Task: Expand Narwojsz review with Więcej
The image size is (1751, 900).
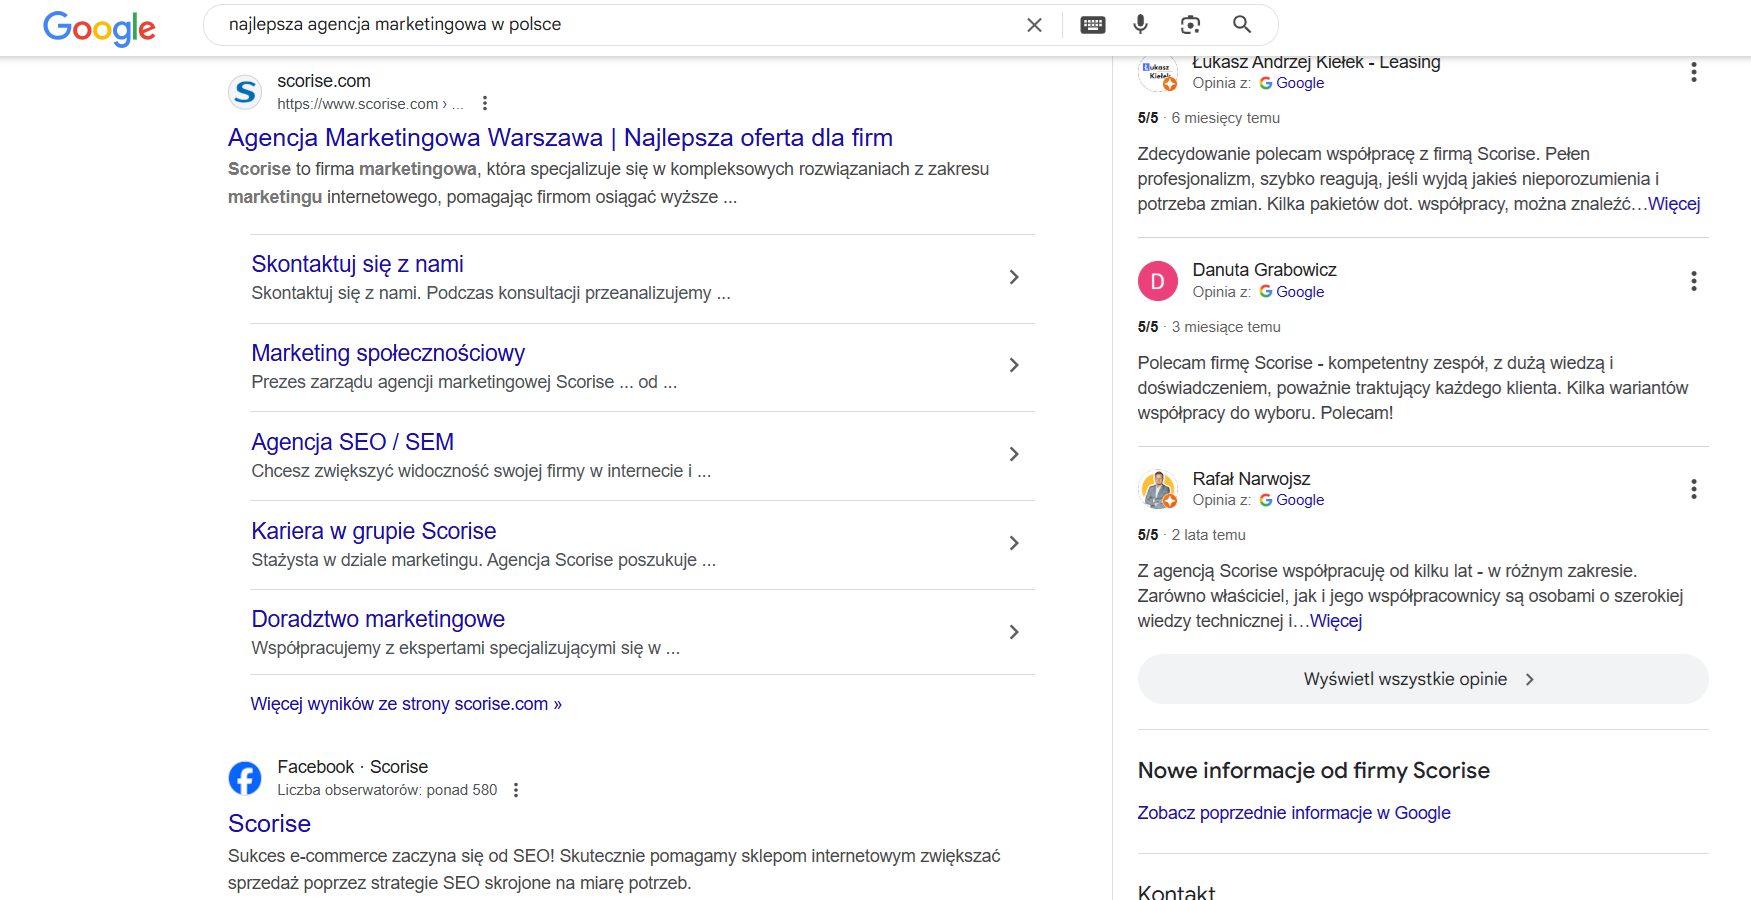Action: tap(1336, 621)
